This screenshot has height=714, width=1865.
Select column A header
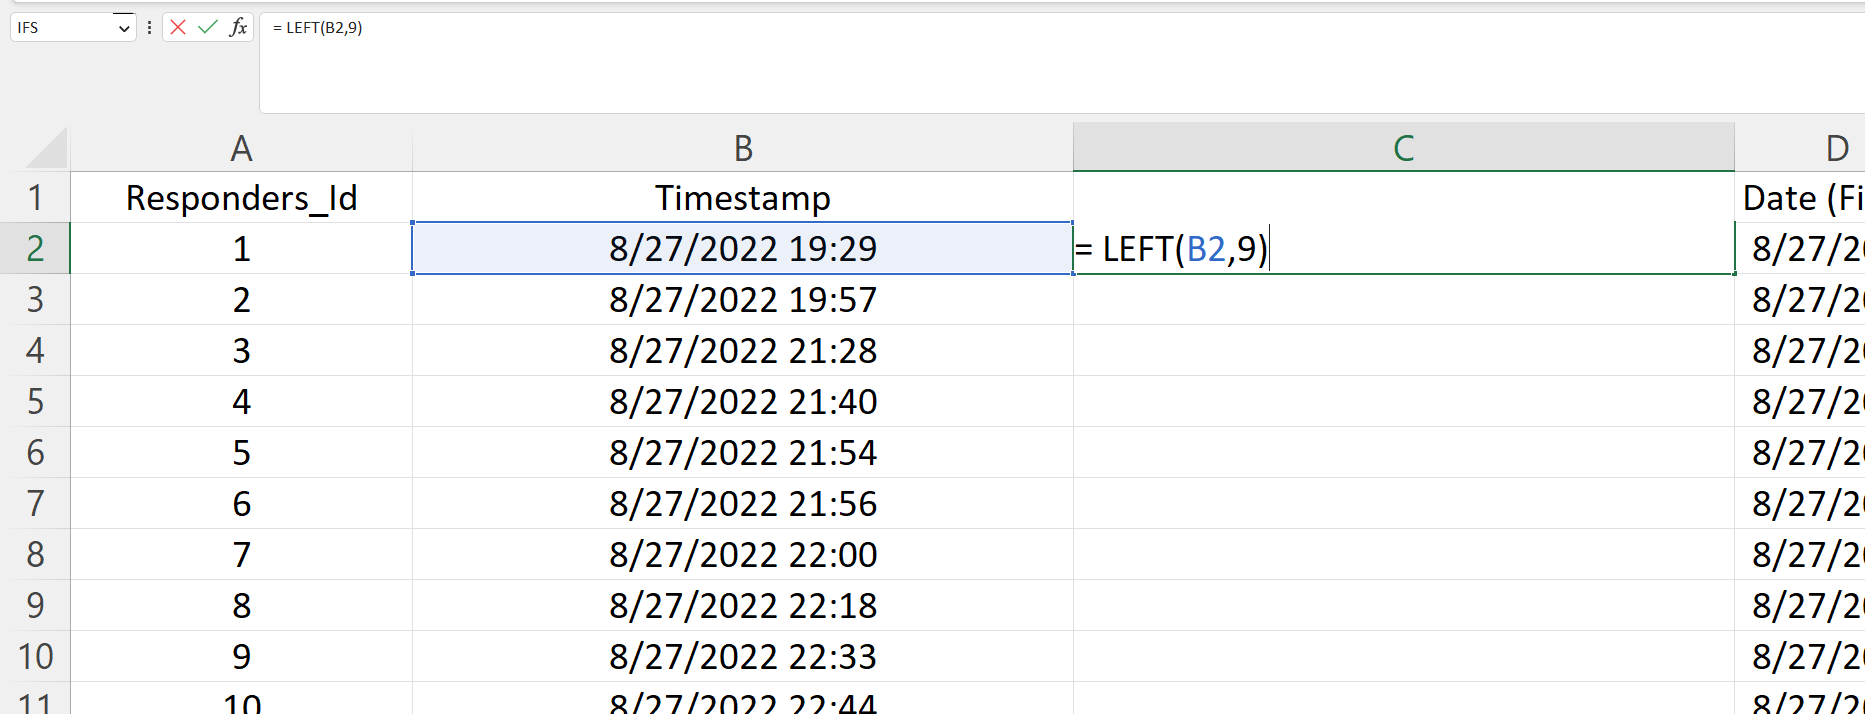click(240, 147)
